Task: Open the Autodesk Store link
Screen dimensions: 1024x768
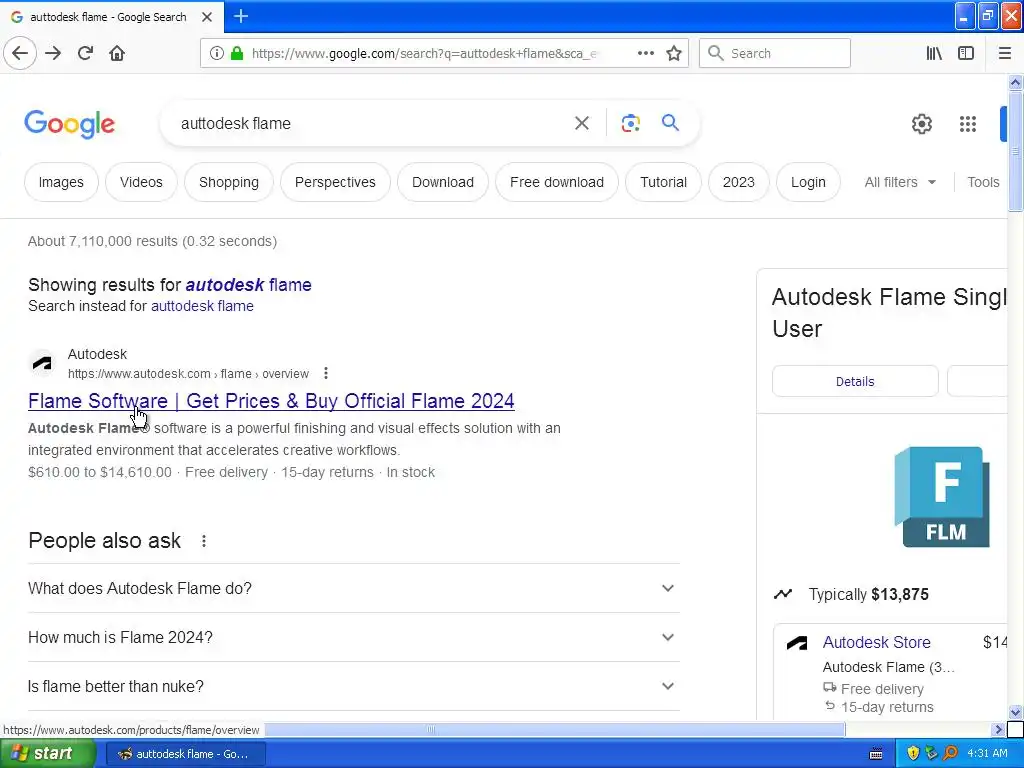Action: coord(876,643)
